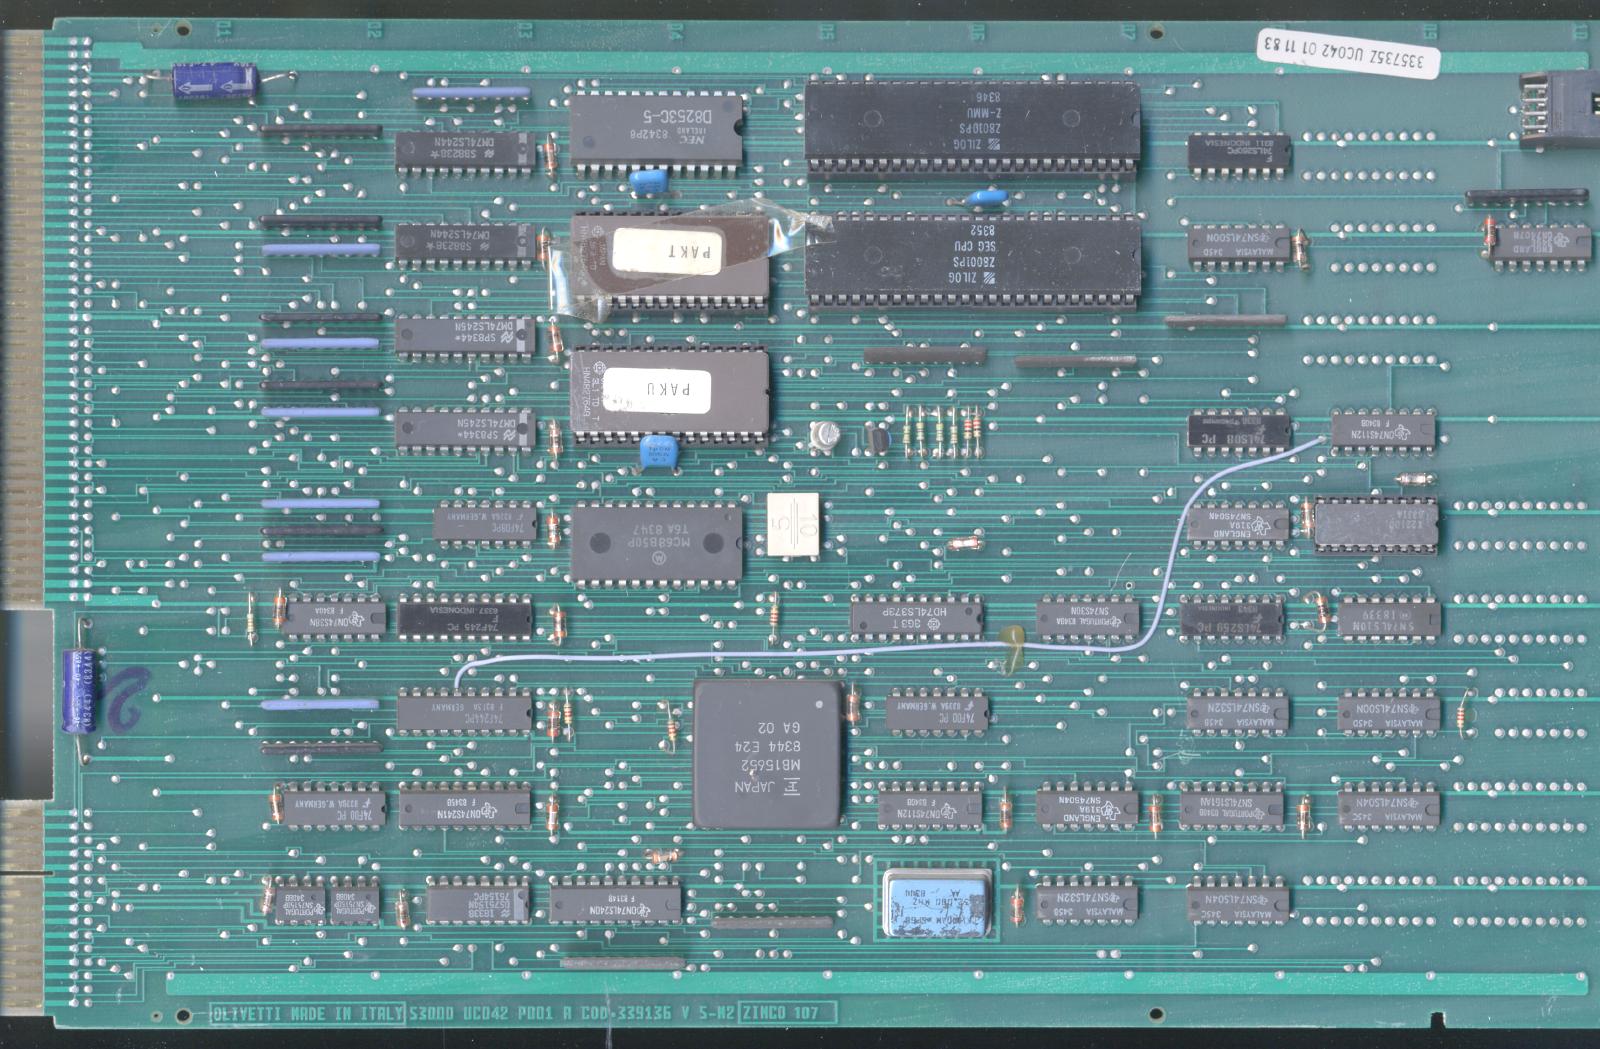Viewport: 1600px width, 1049px height.
Task: Click the small silver metal-can transistor
Action: click(824, 435)
